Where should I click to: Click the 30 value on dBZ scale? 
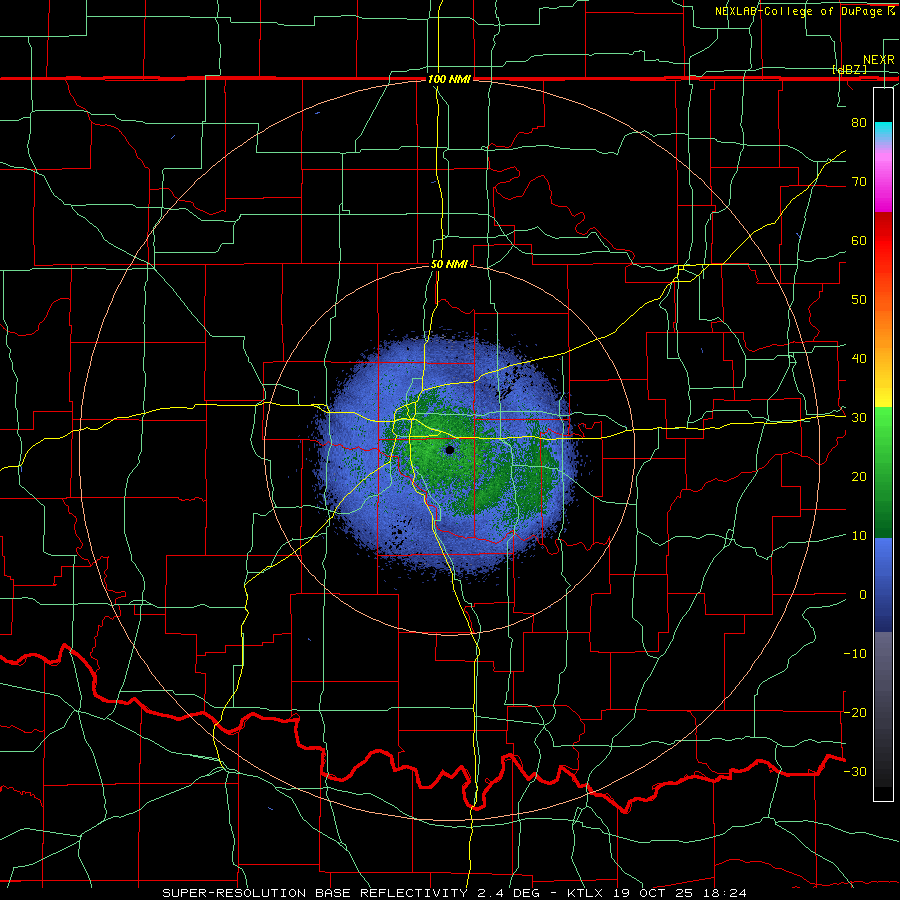(x=859, y=418)
